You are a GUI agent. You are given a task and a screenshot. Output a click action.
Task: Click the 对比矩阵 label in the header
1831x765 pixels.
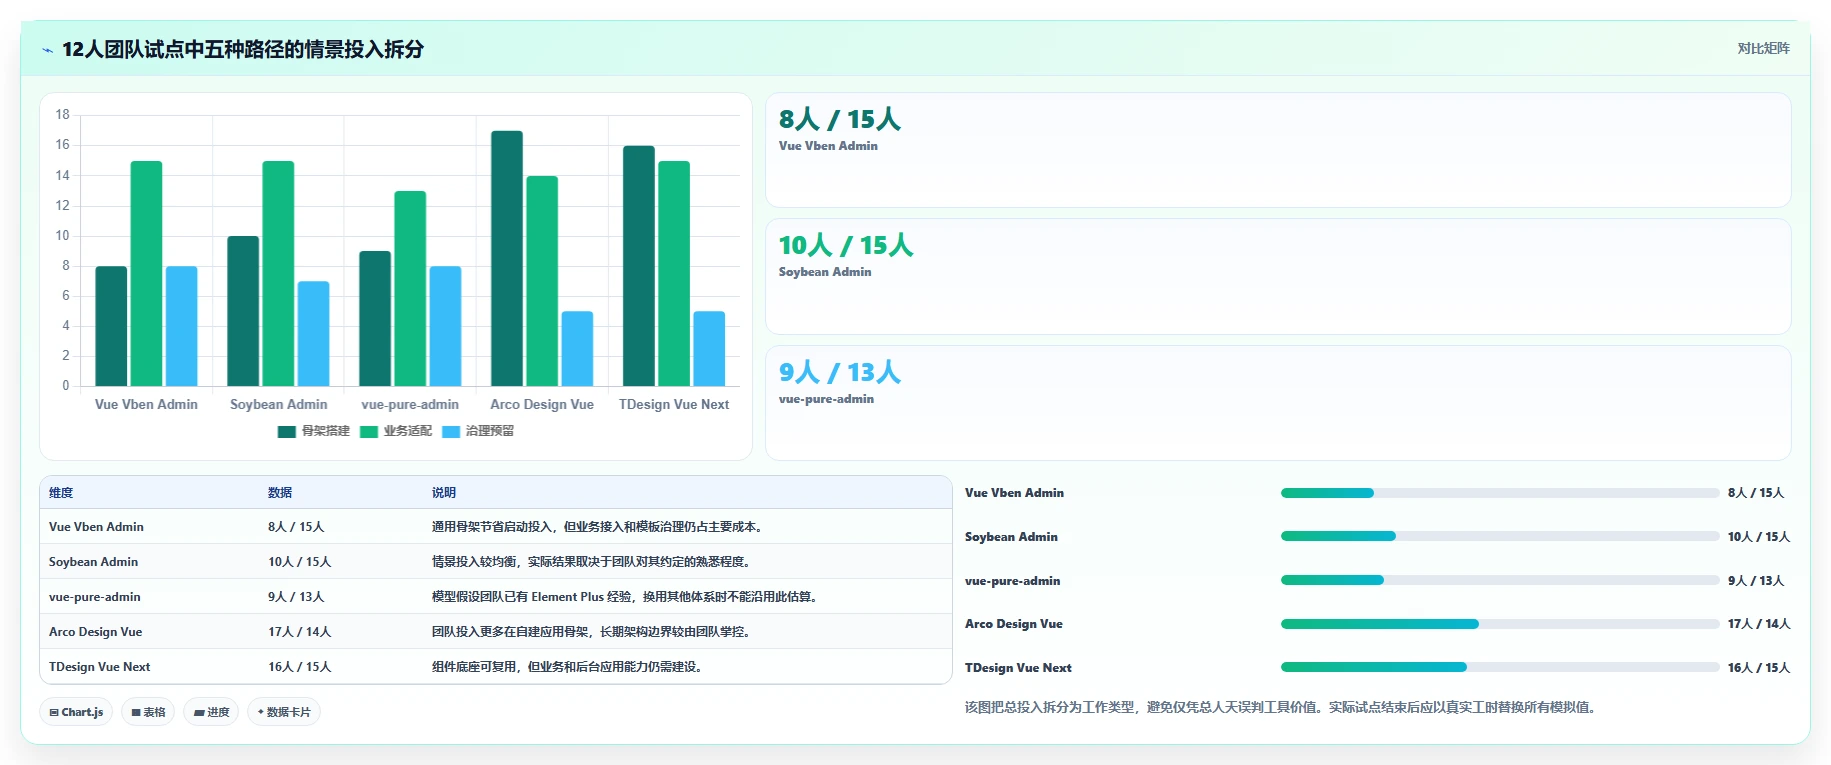pos(1763,48)
